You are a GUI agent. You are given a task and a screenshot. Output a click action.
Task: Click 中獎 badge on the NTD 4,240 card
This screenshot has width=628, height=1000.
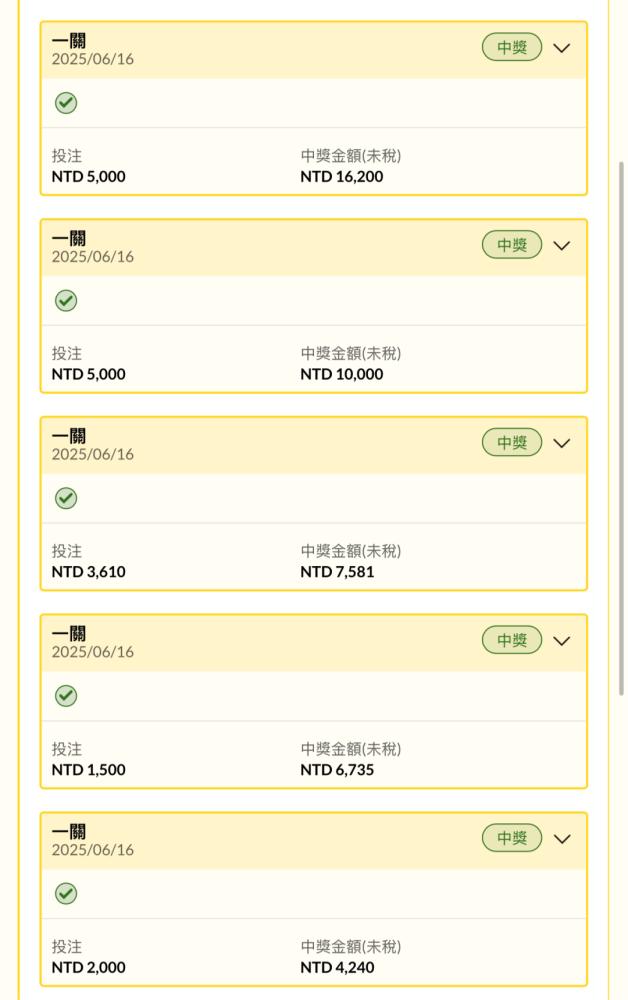[512, 838]
